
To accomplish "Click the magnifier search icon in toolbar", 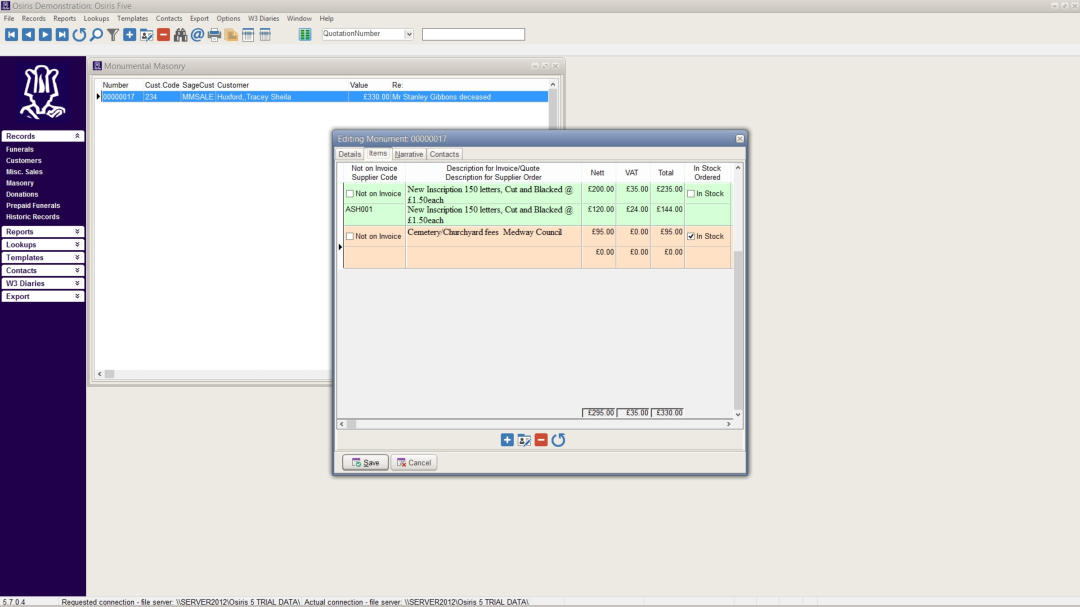I will click(96, 35).
